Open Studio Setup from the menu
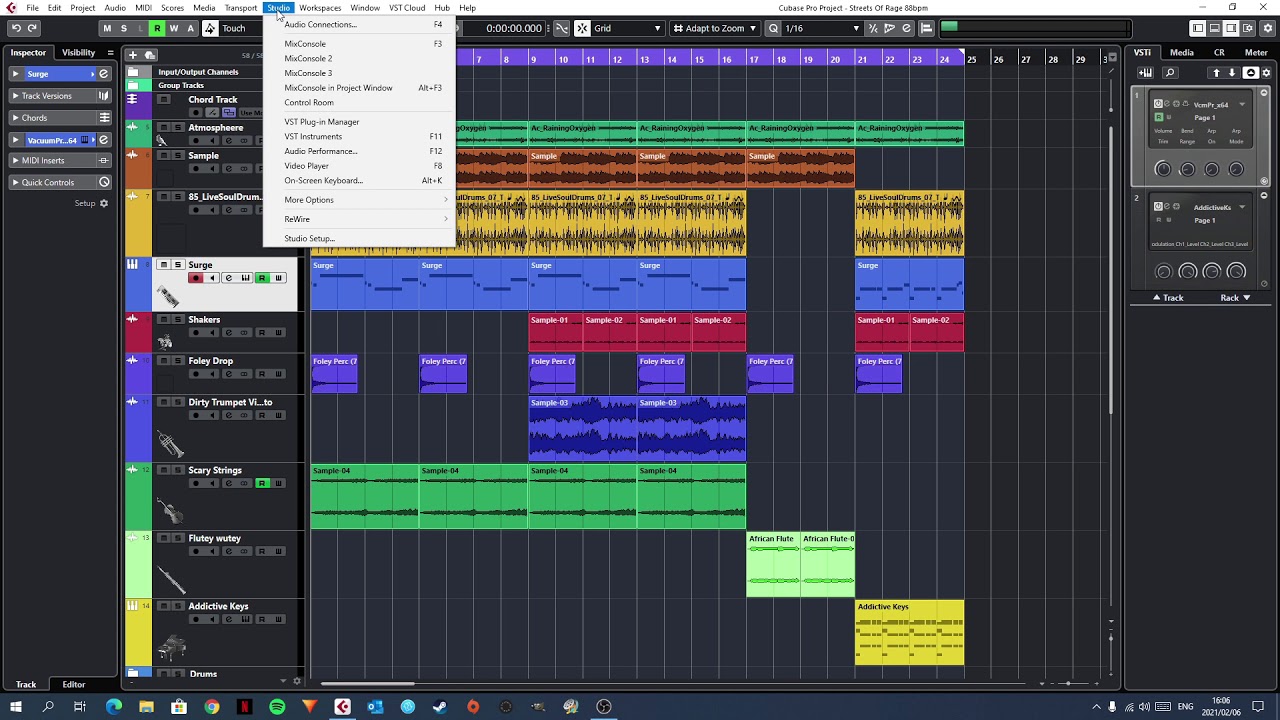 click(359, 239)
